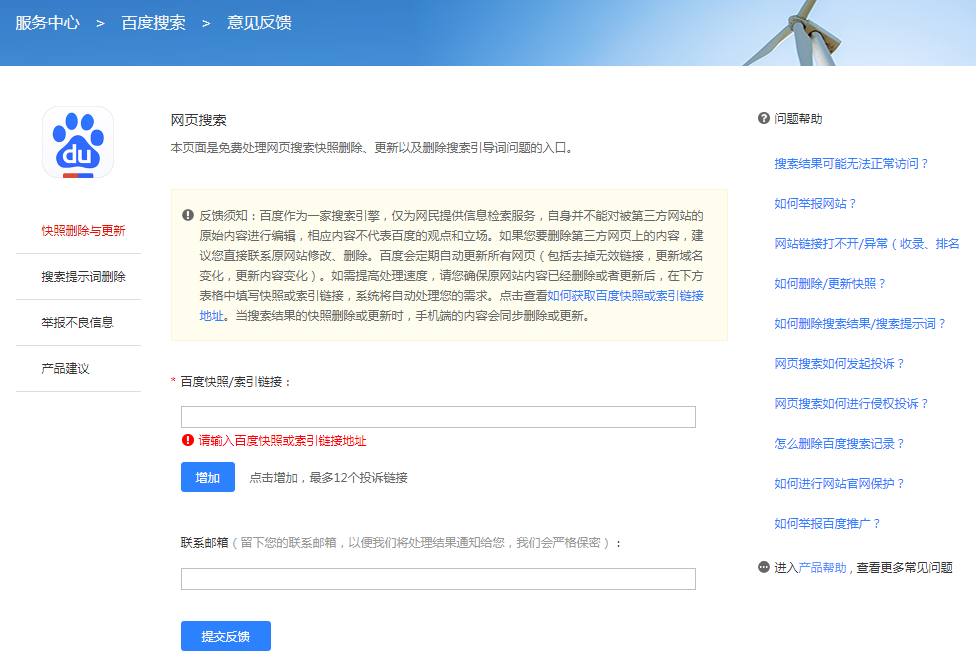Select the 快照删除与更新 sidebar tab

click(83, 231)
